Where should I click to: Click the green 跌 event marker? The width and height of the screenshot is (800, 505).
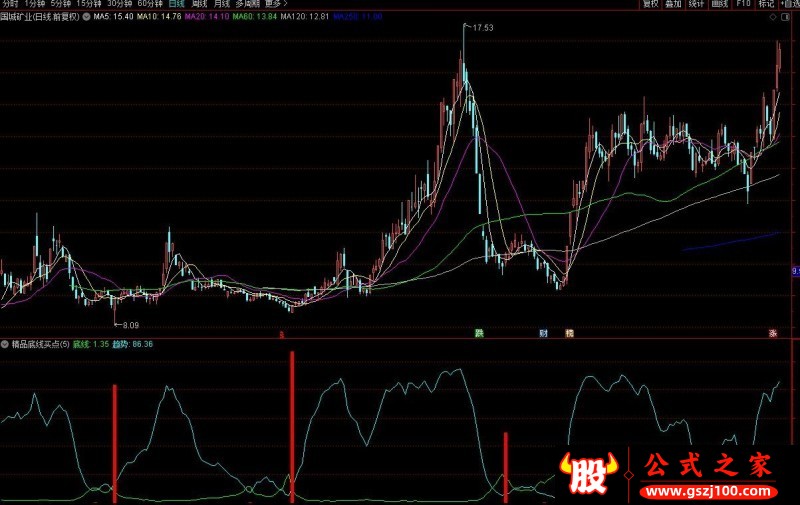(479, 332)
